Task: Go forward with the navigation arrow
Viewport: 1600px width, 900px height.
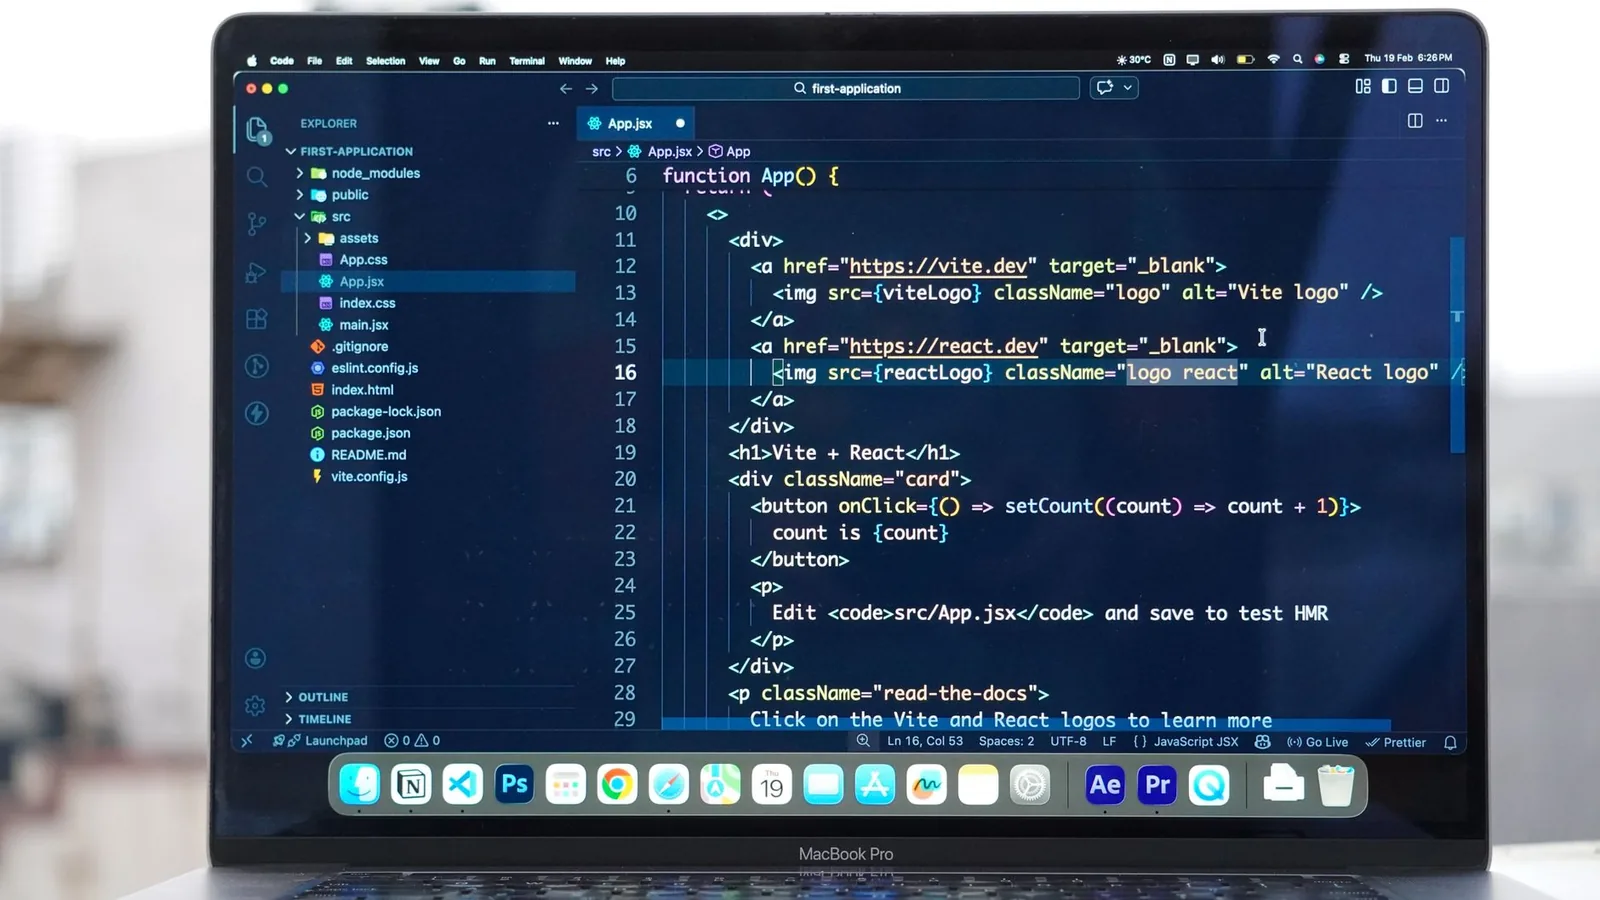Action: pos(592,88)
